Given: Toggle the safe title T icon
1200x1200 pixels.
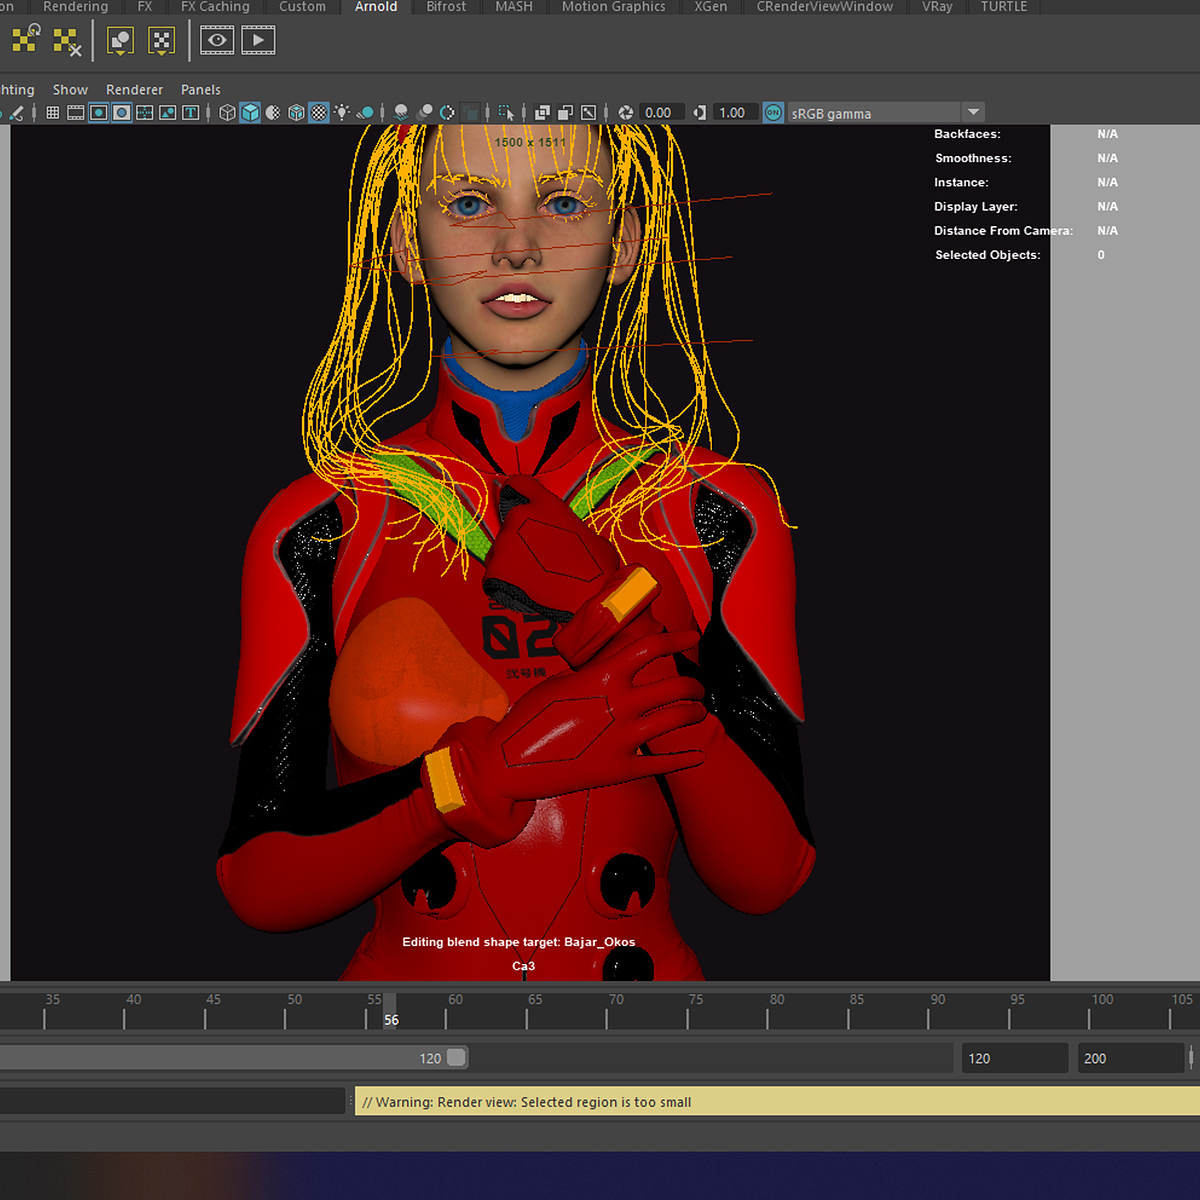Looking at the screenshot, I should point(190,113).
